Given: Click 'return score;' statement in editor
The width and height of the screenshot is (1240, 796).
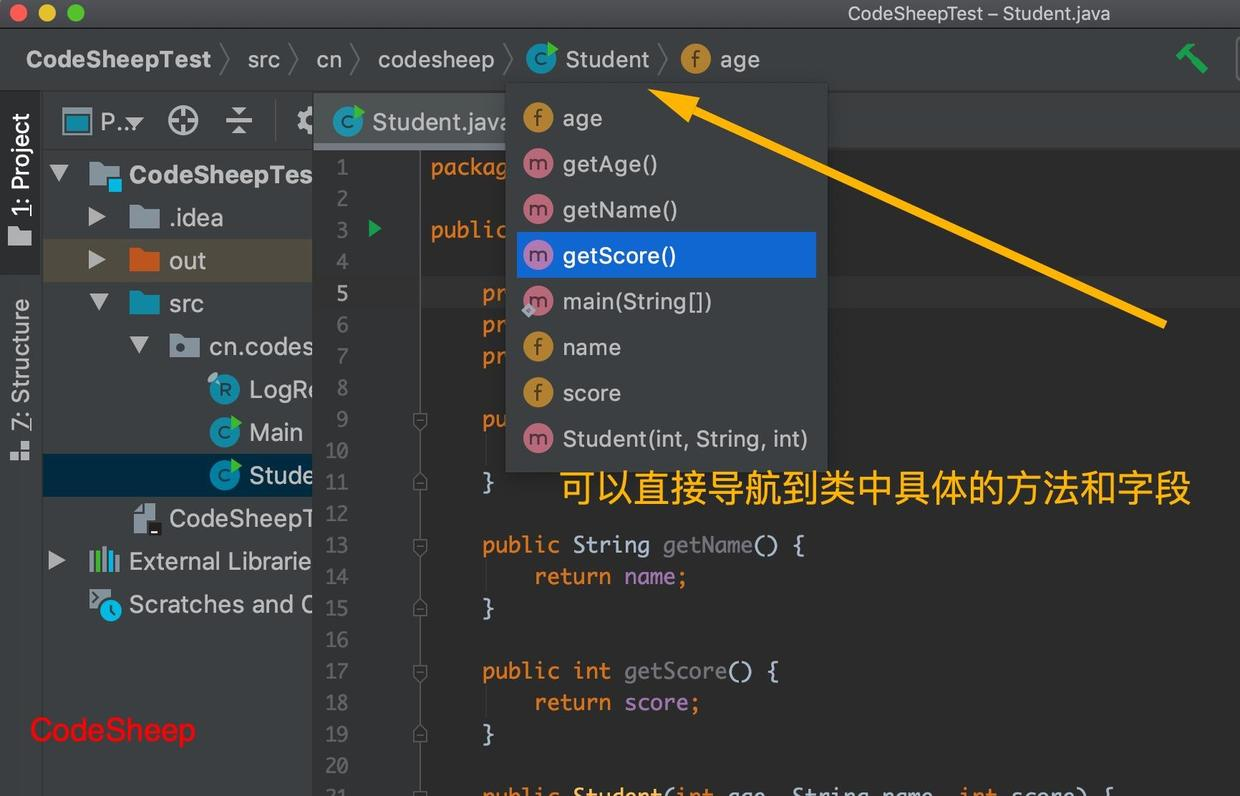Looking at the screenshot, I should (616, 702).
